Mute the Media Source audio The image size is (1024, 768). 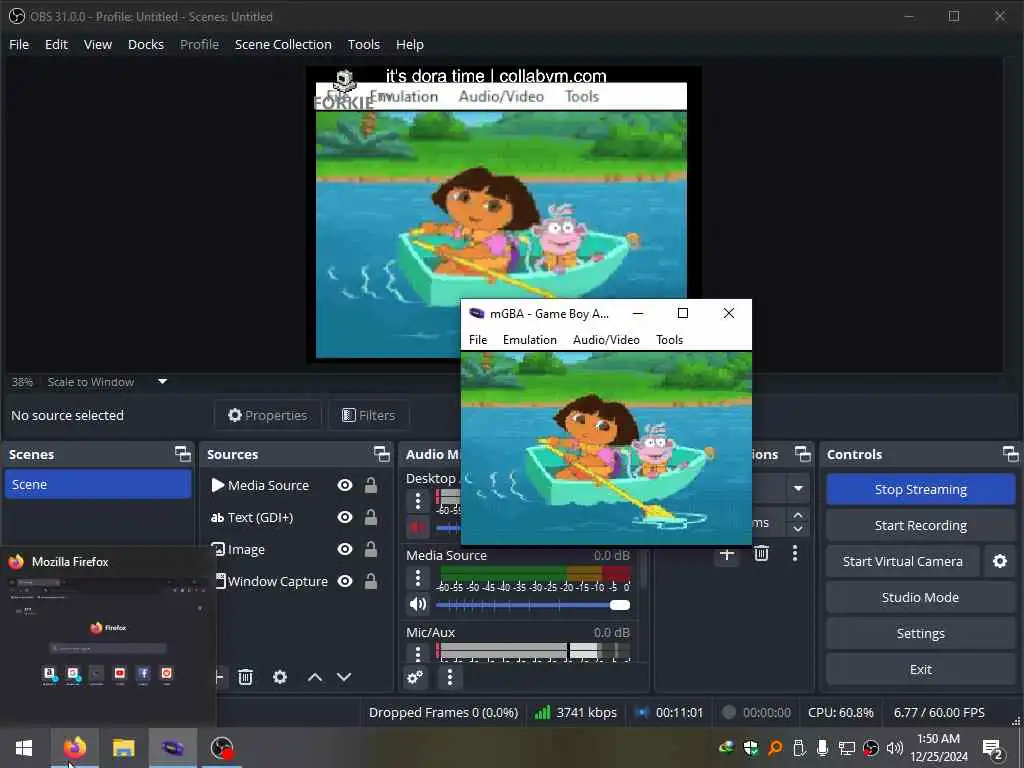[417, 604]
